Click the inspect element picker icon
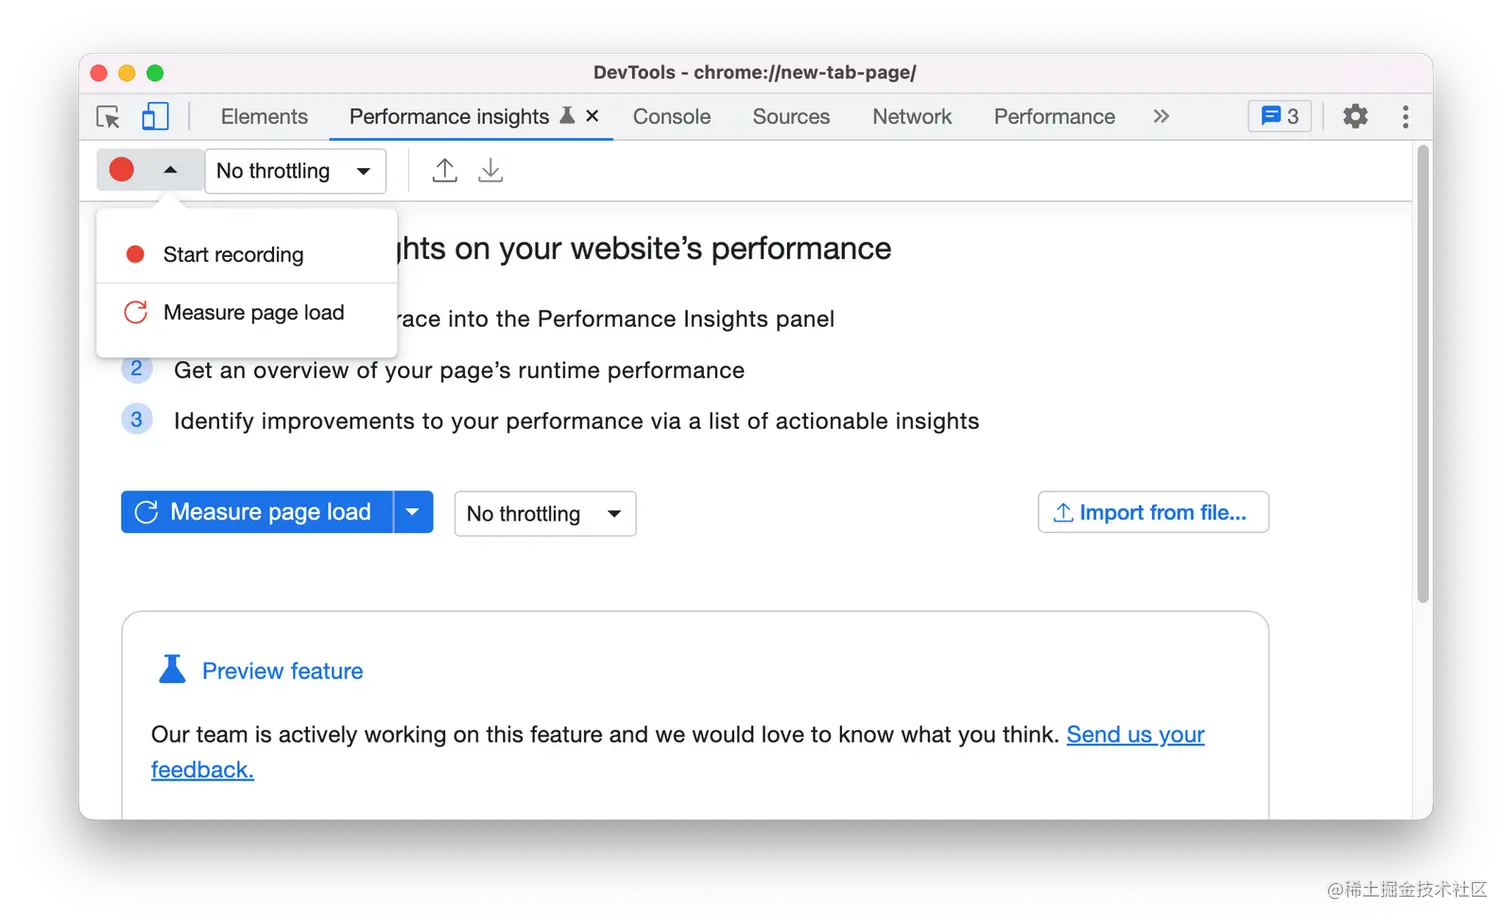1512x924 pixels. tap(108, 117)
